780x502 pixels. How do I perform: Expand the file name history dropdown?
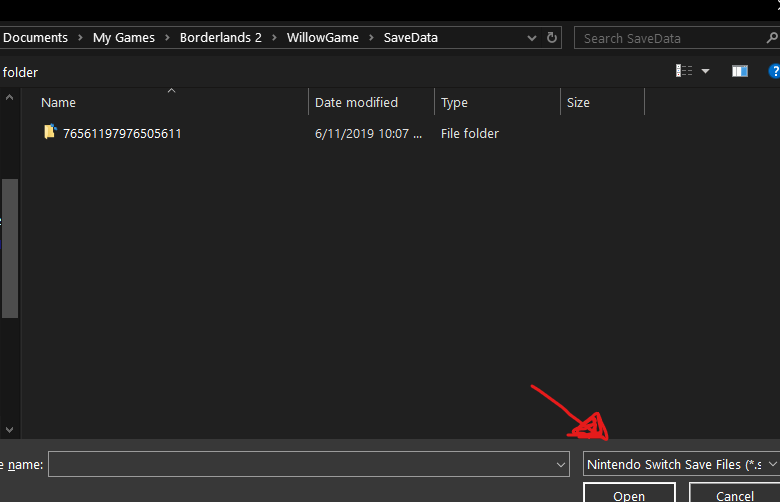(561, 465)
